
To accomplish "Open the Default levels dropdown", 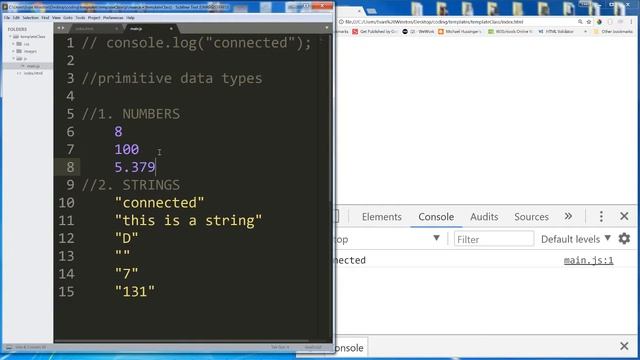I will [576, 239].
